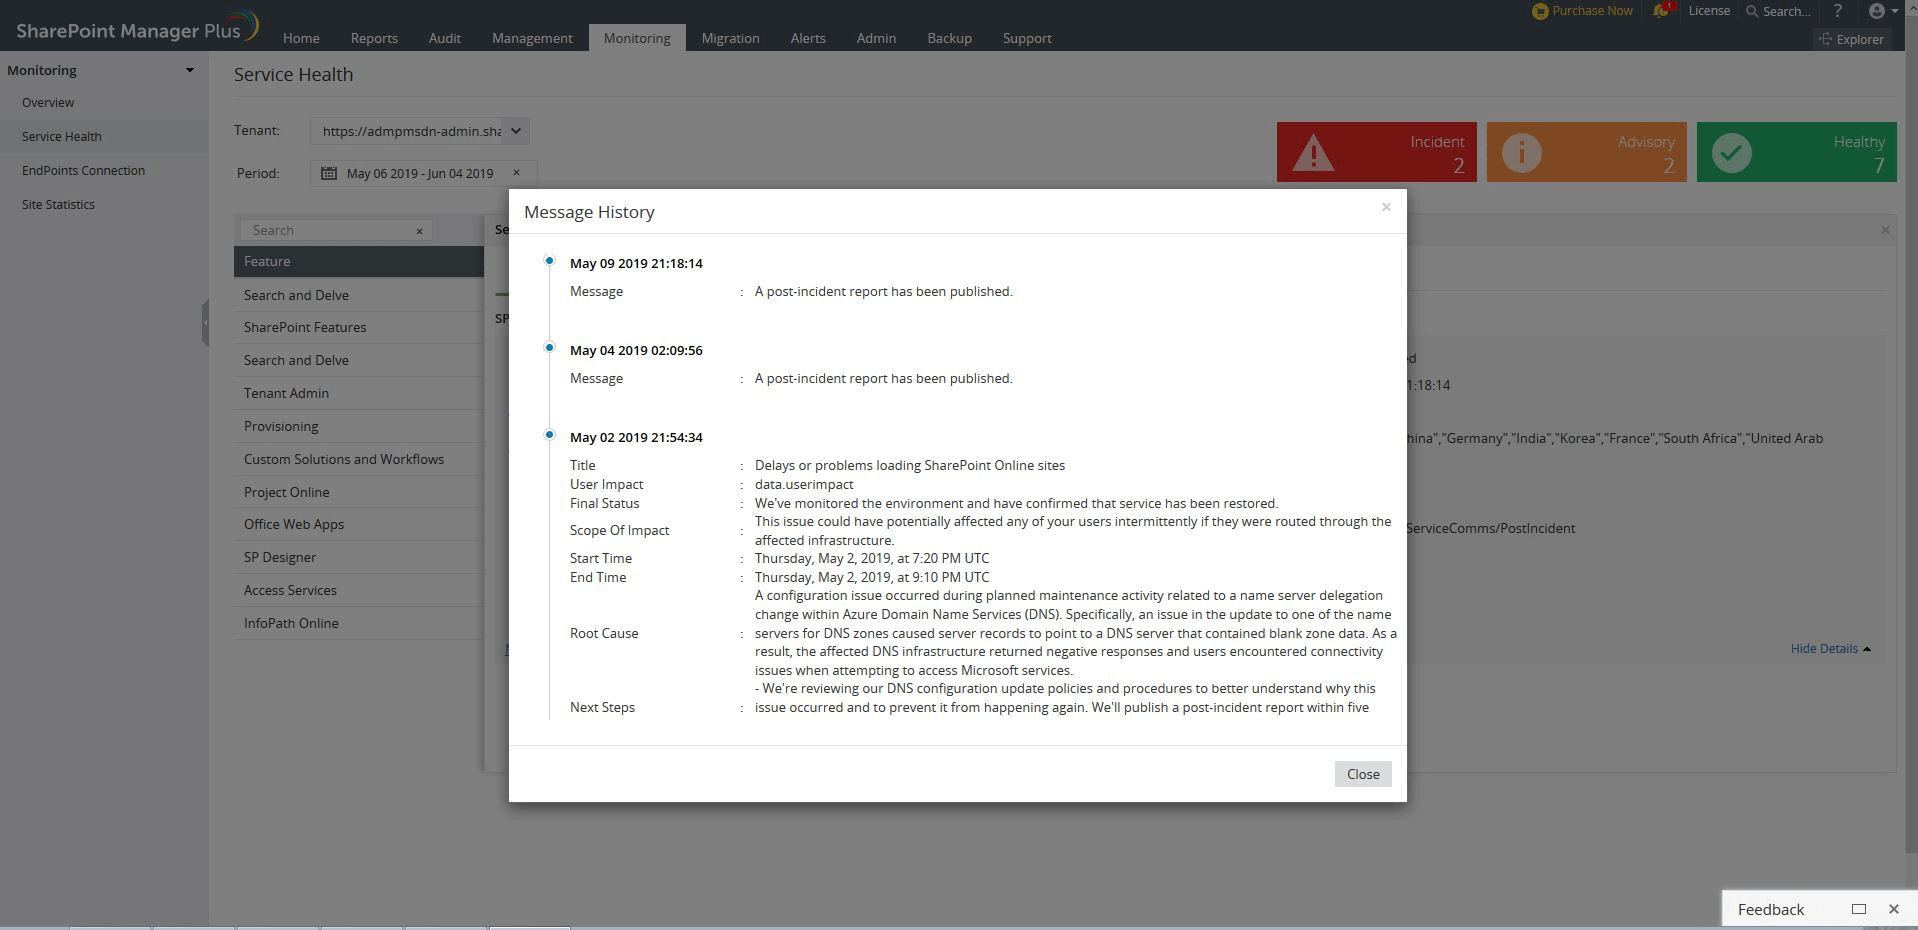Collapse the left sidebar handle

(205, 322)
